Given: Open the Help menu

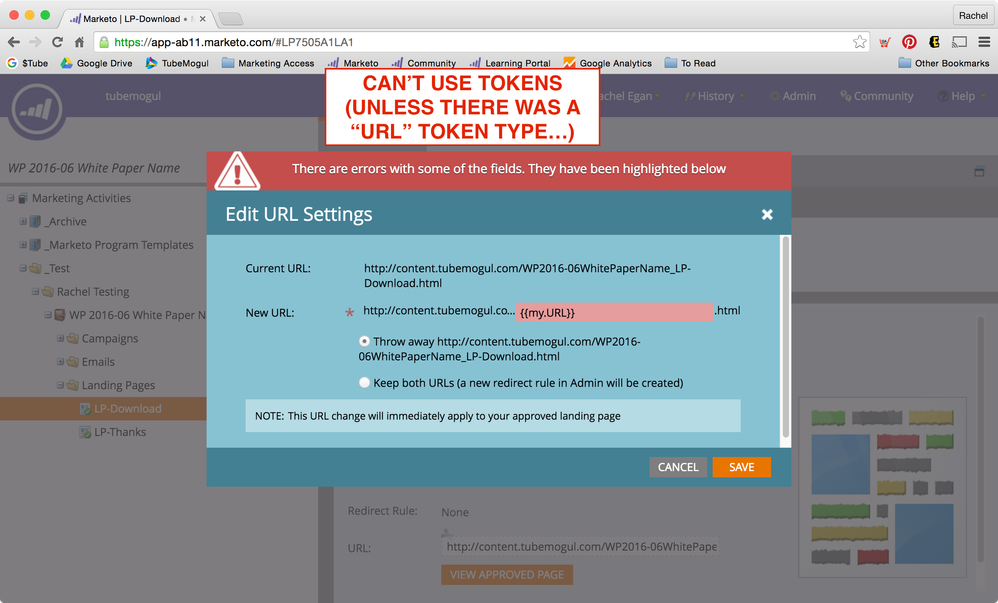Looking at the screenshot, I should [962, 96].
